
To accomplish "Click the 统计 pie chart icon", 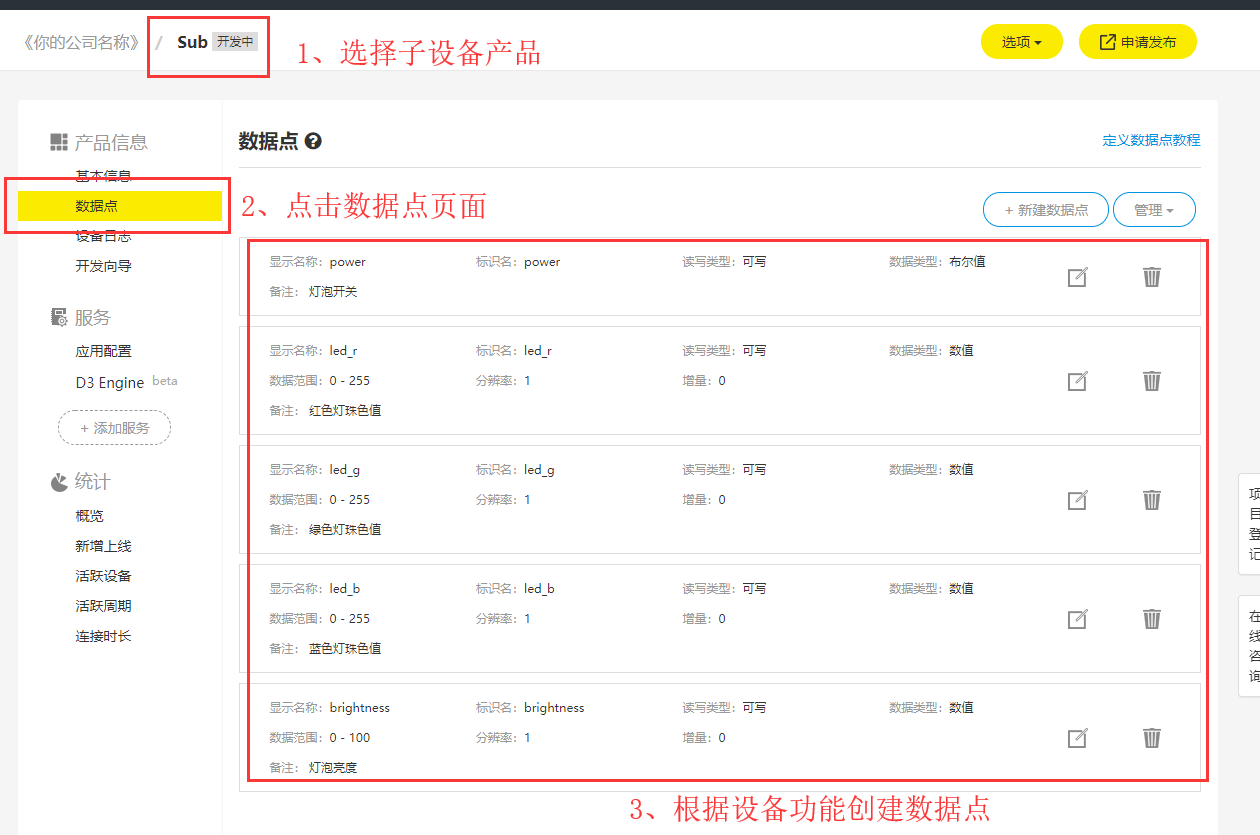I will pyautogui.click(x=58, y=481).
